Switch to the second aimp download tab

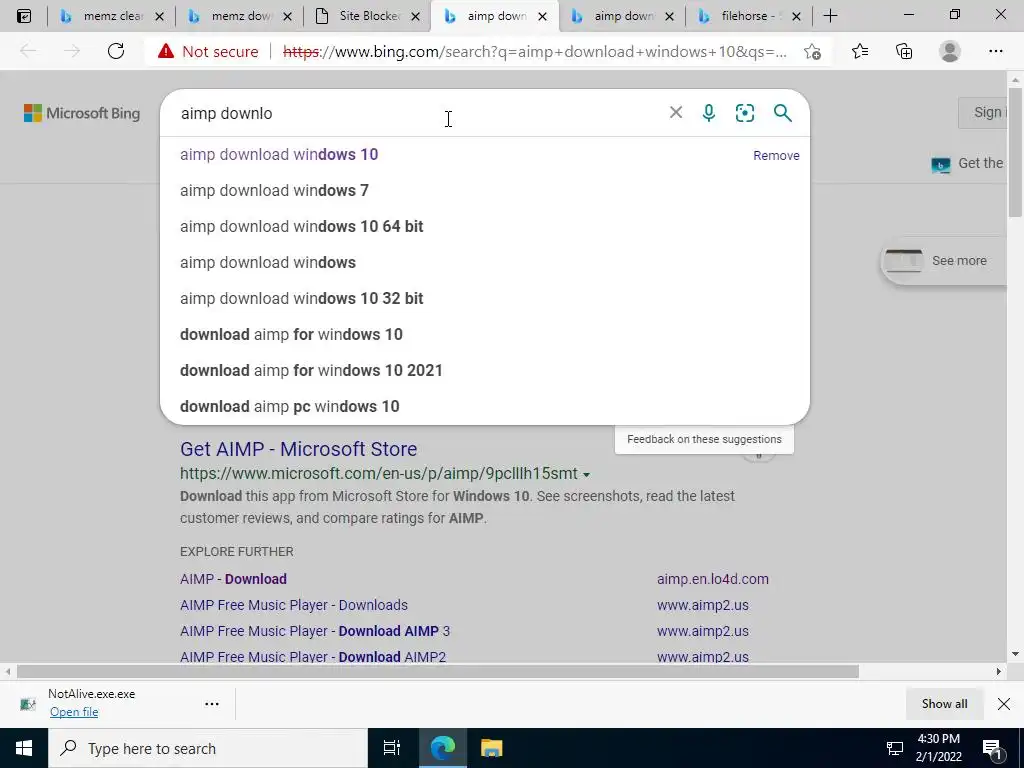(620, 16)
